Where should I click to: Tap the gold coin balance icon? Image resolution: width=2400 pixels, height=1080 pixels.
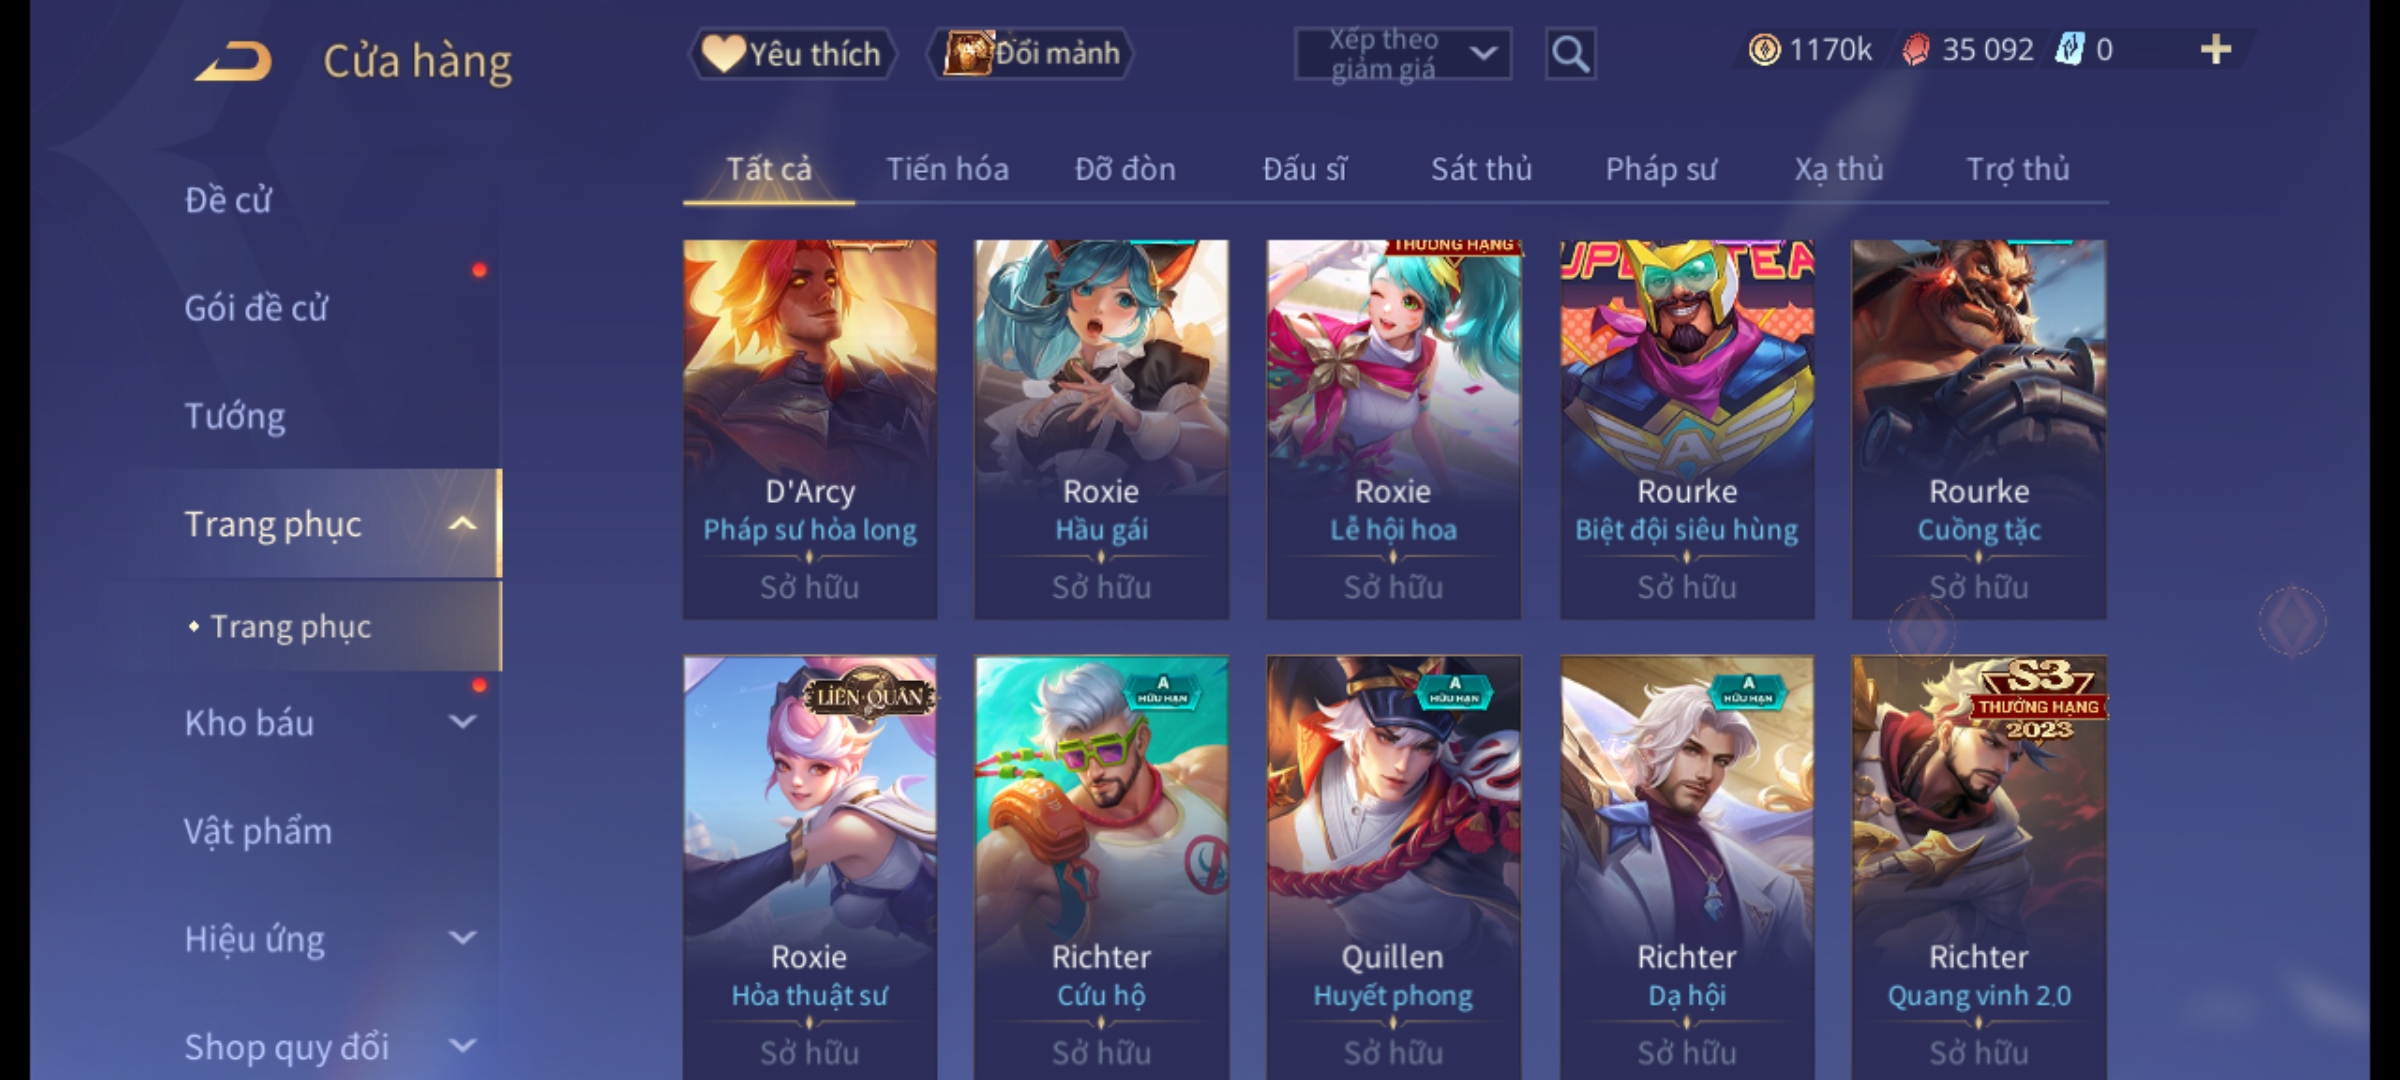click(1764, 50)
